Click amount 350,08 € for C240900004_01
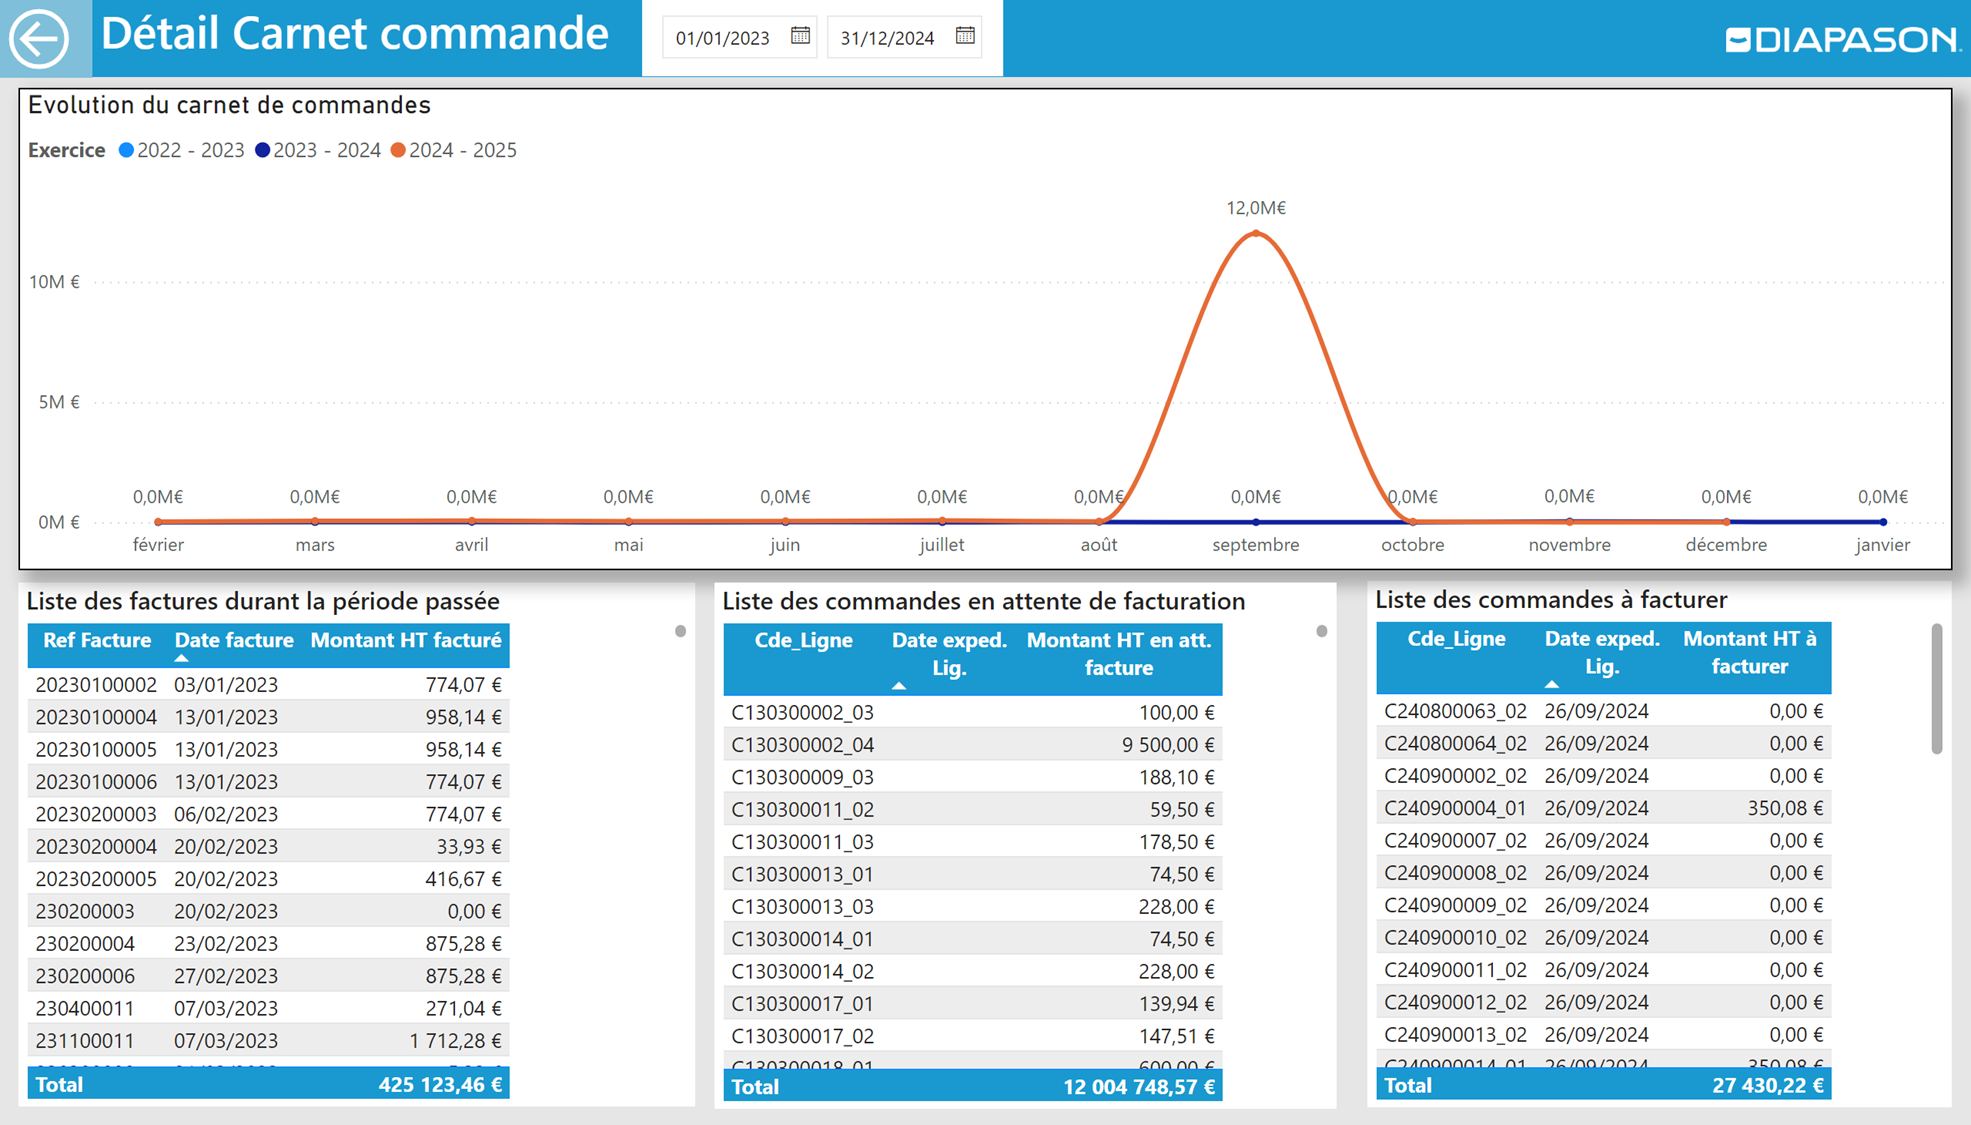 (1785, 808)
